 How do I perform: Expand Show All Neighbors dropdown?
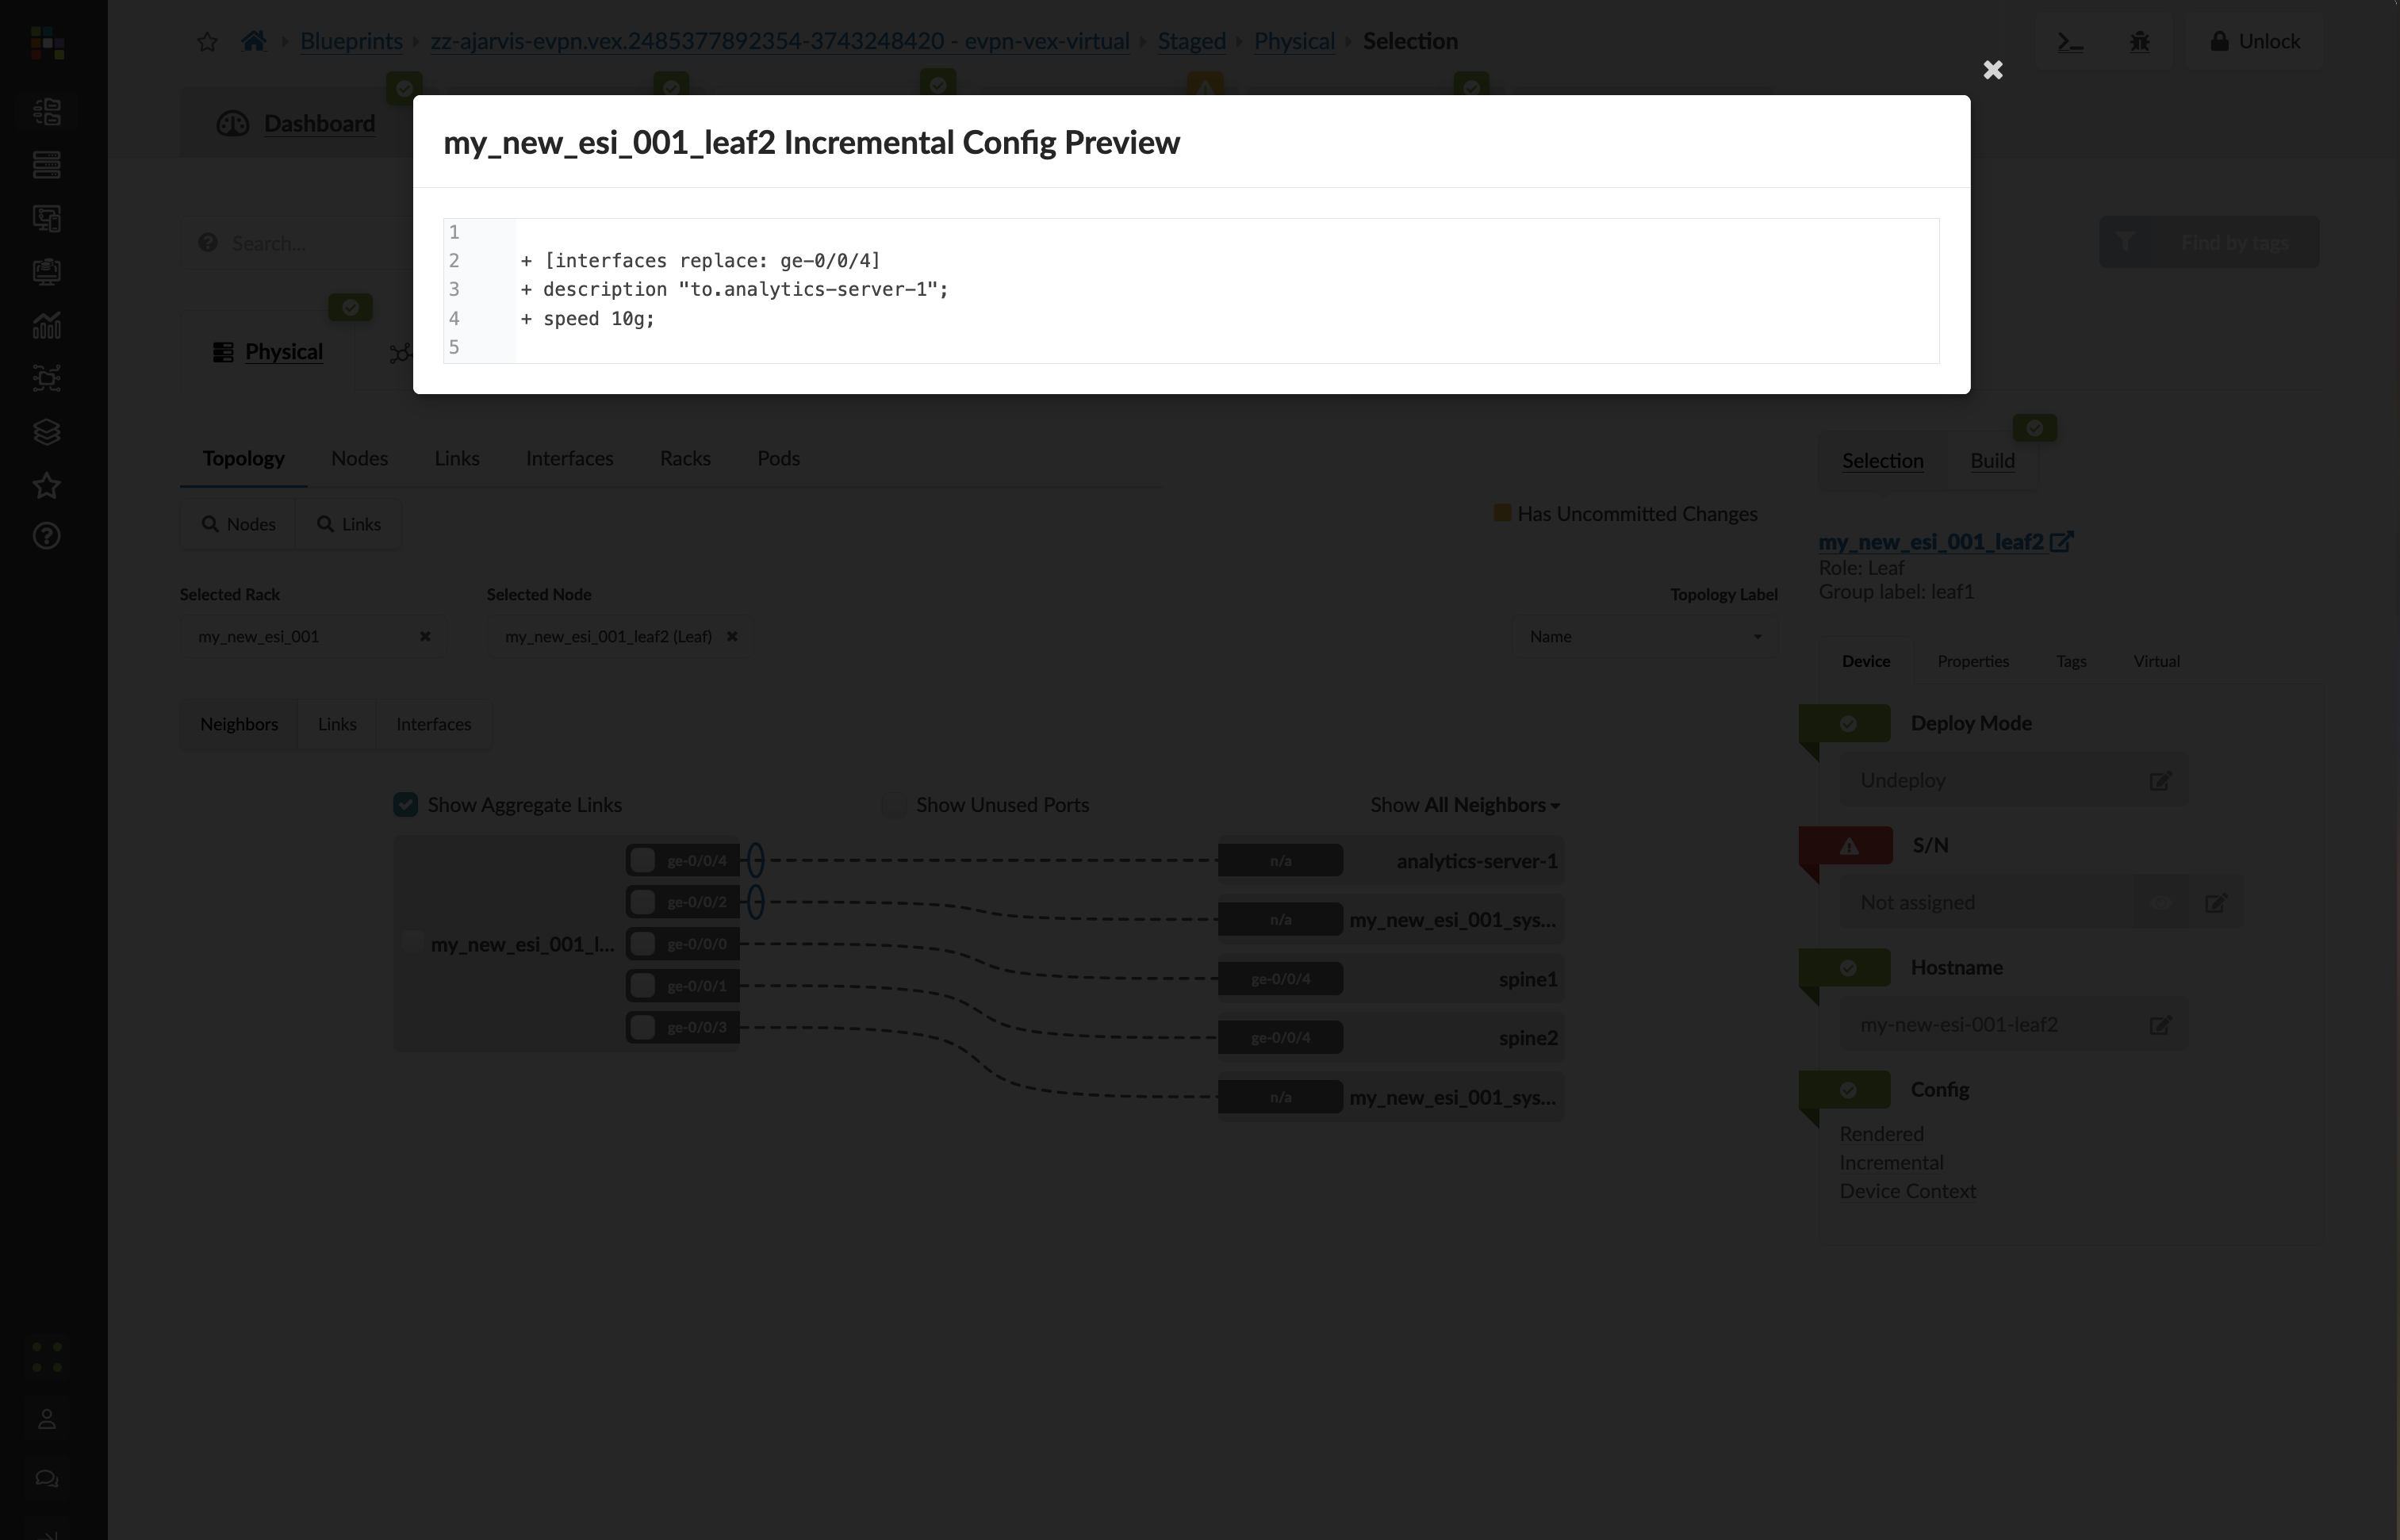click(x=1465, y=805)
